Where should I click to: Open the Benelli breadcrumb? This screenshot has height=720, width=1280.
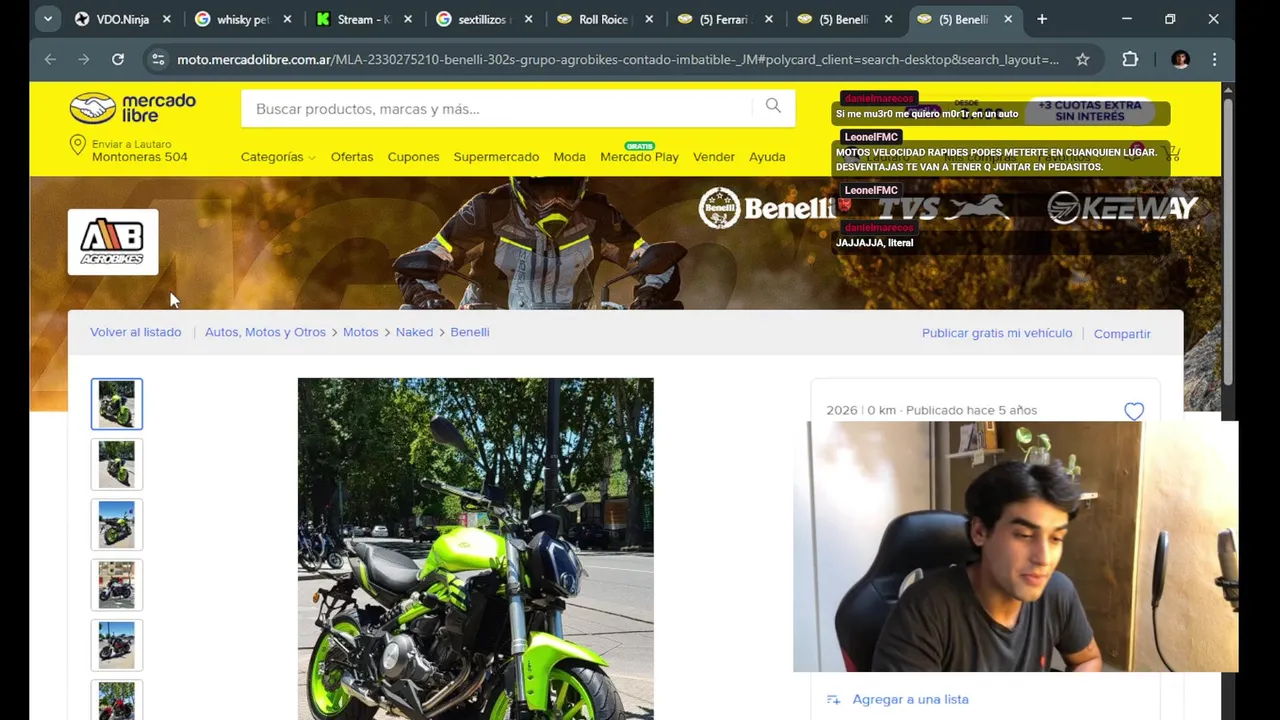click(x=469, y=332)
